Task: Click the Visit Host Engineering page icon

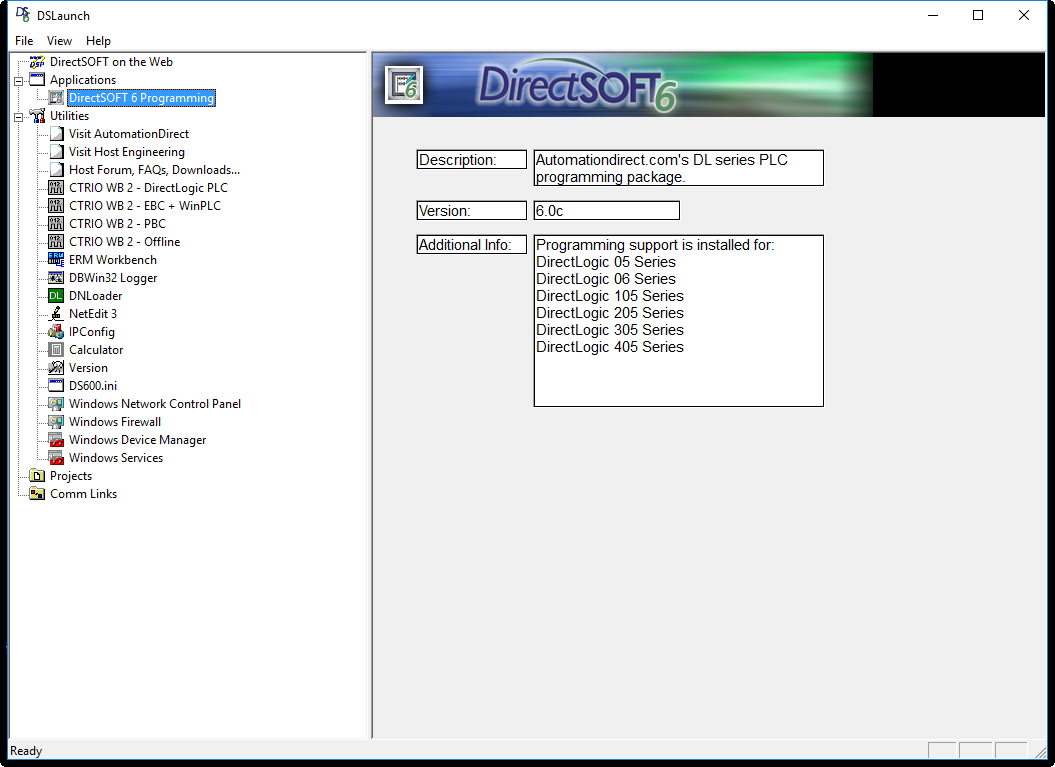Action: coord(57,152)
